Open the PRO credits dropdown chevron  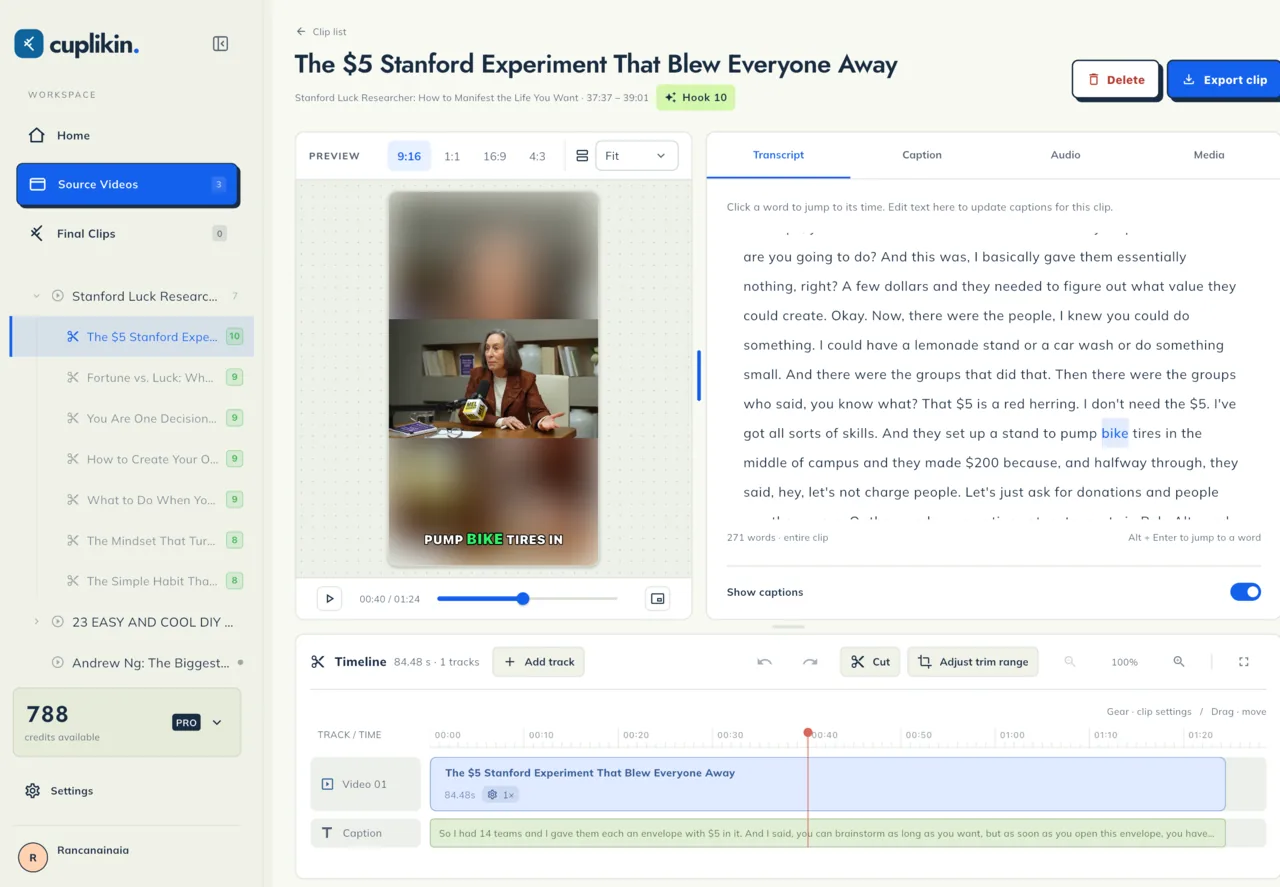click(x=217, y=722)
